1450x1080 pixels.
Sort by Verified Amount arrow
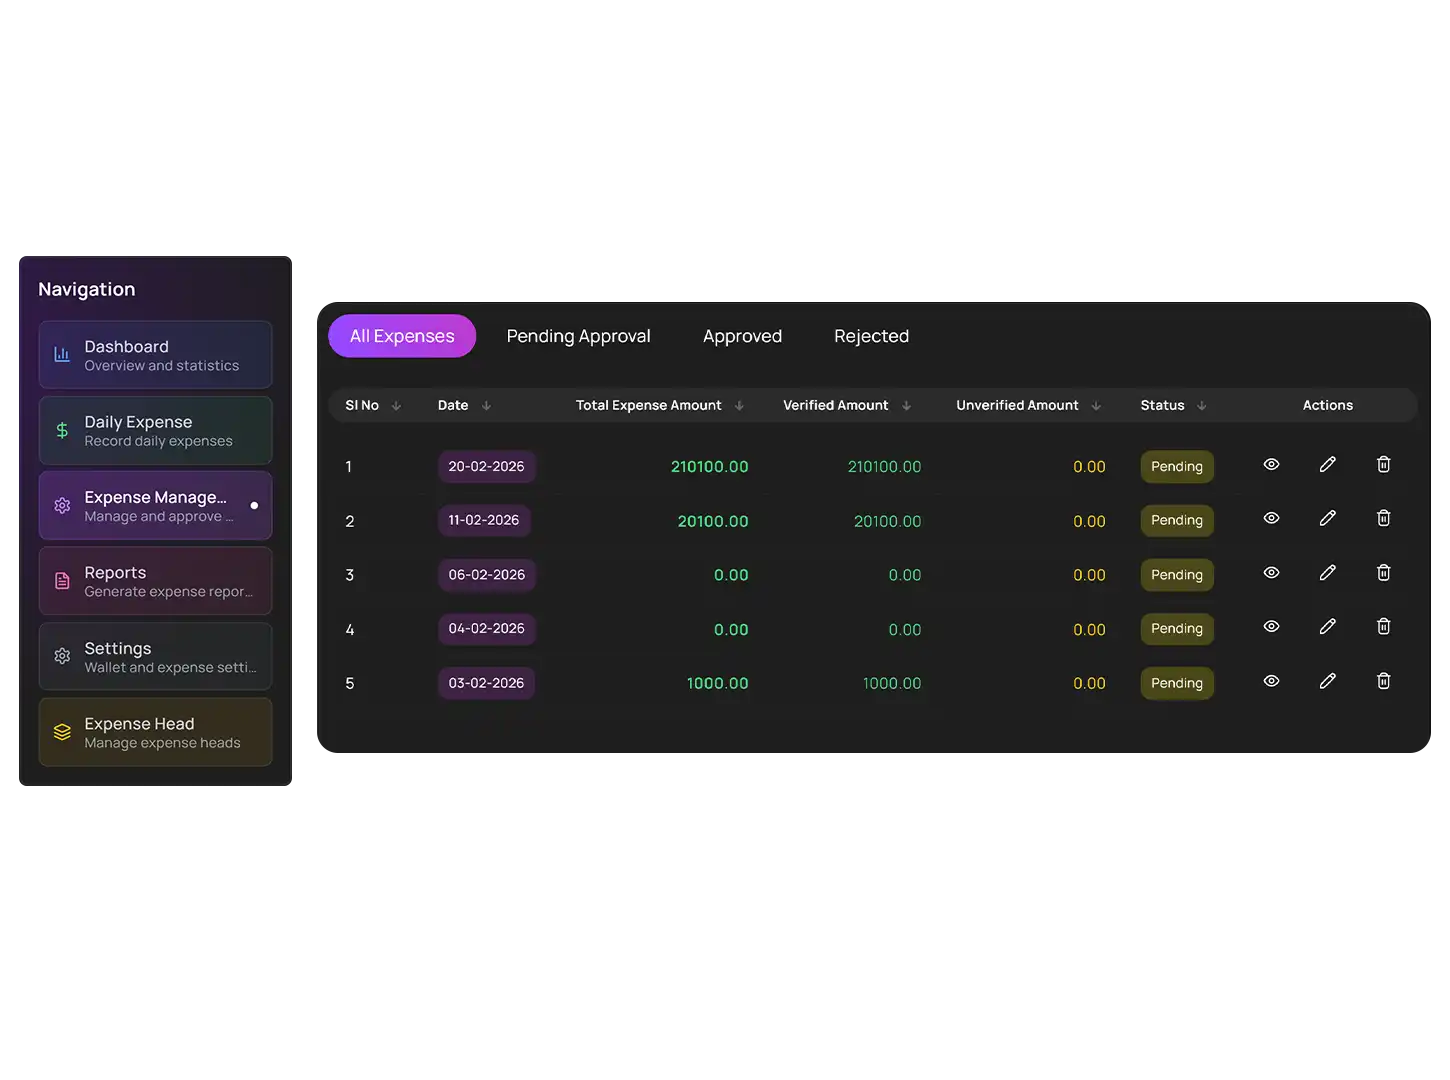[x=906, y=406]
